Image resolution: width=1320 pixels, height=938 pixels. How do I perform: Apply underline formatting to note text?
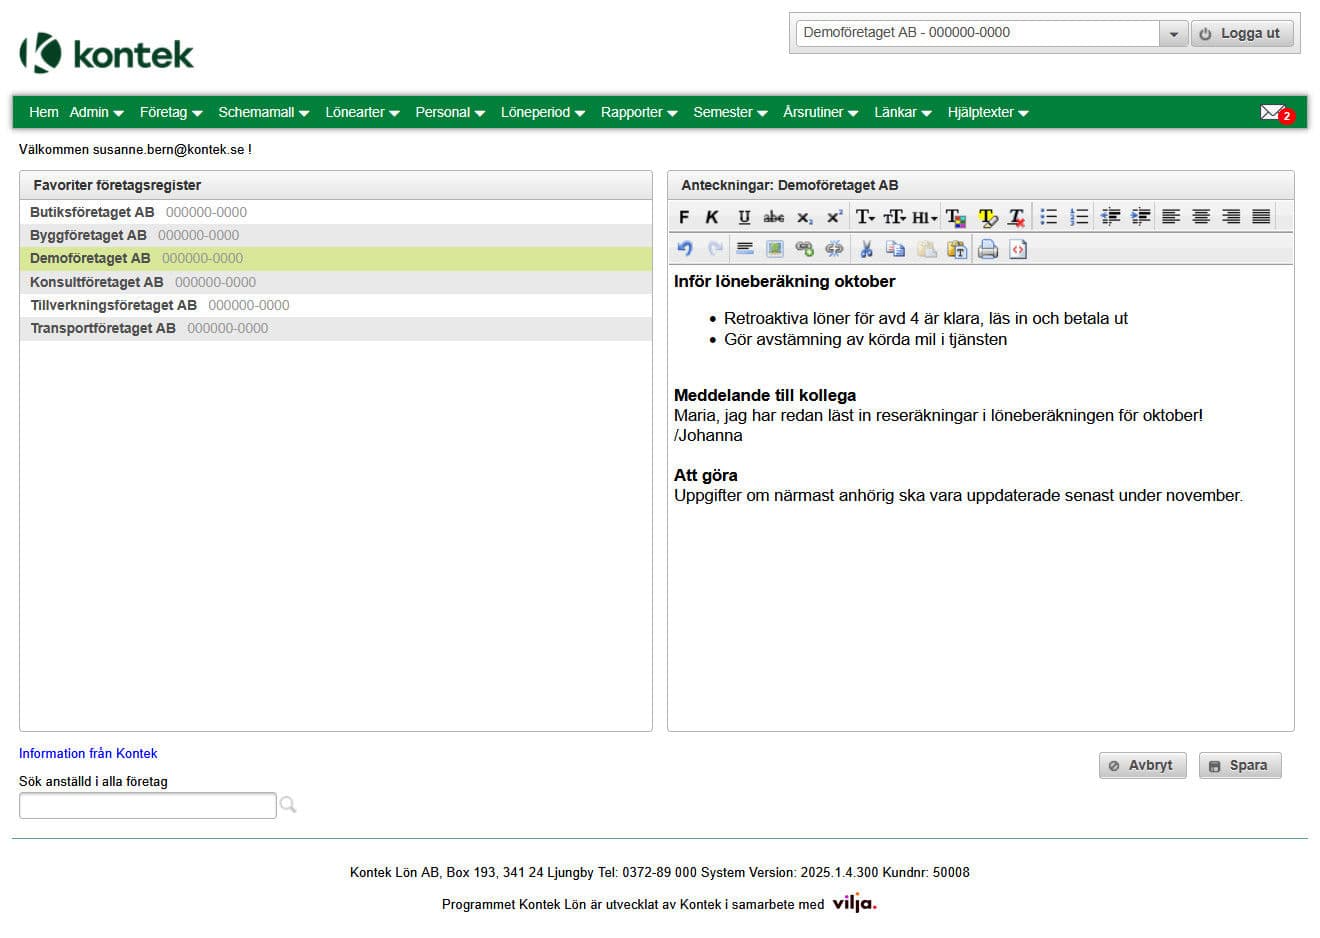(x=744, y=217)
